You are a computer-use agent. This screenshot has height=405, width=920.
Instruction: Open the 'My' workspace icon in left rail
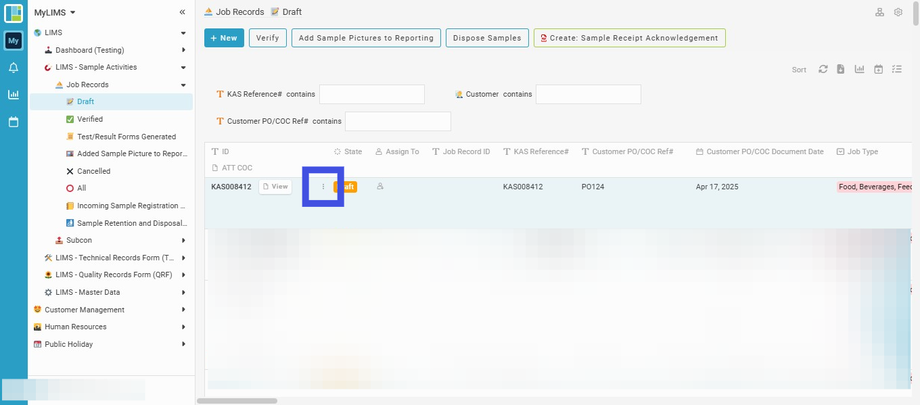[x=13, y=40]
